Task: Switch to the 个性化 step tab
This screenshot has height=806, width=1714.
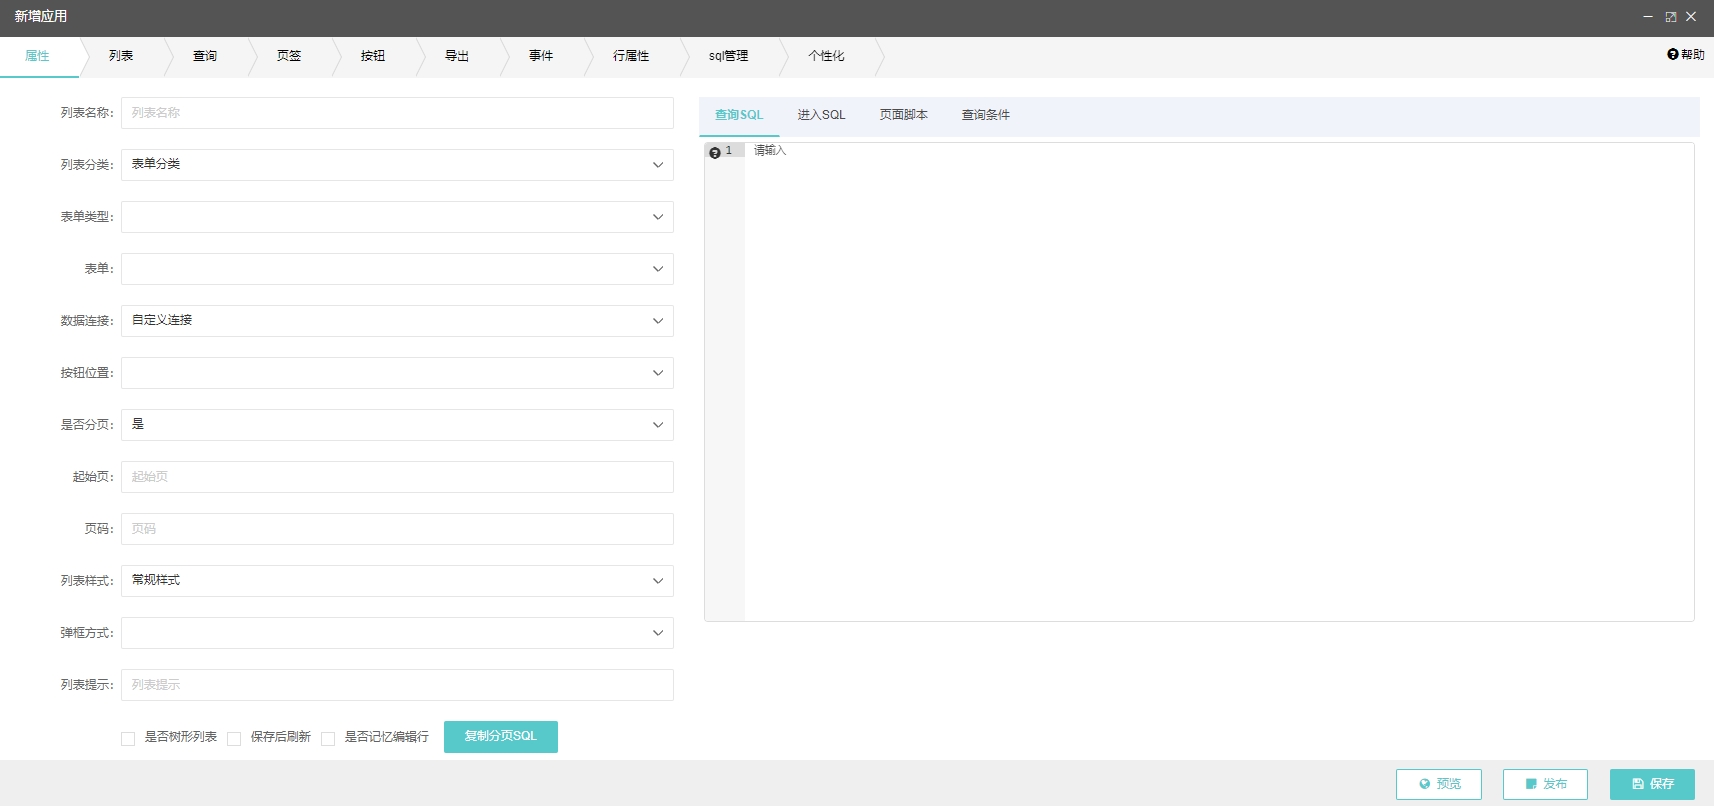Action: point(826,56)
